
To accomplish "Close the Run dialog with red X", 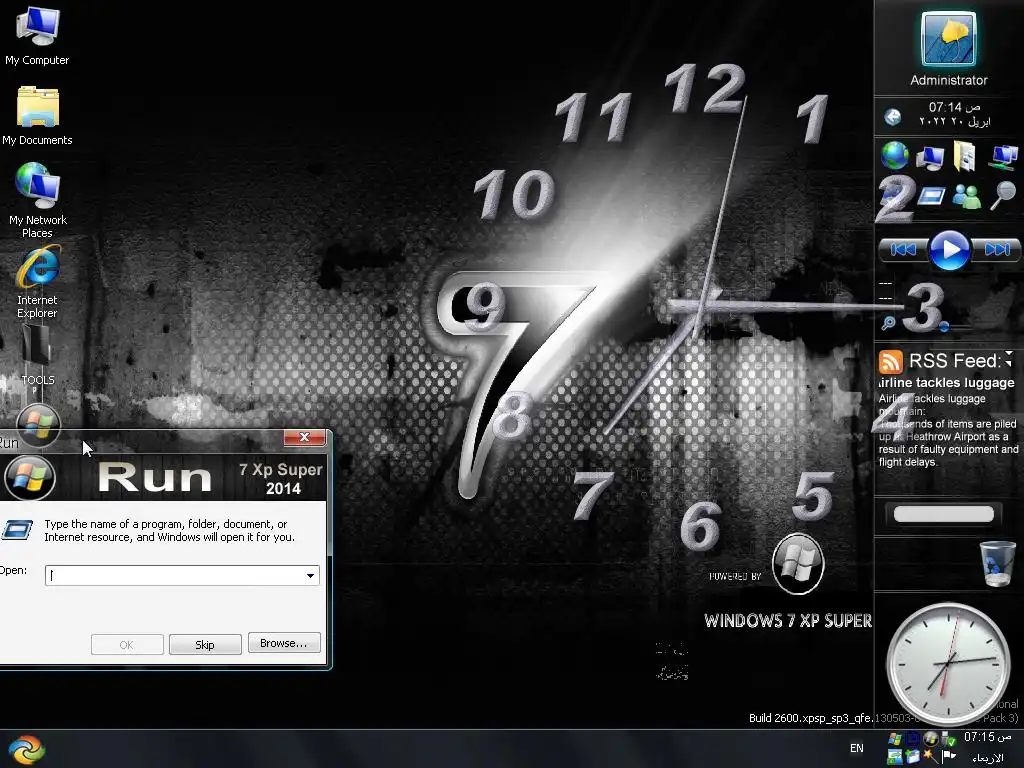I will click(304, 437).
